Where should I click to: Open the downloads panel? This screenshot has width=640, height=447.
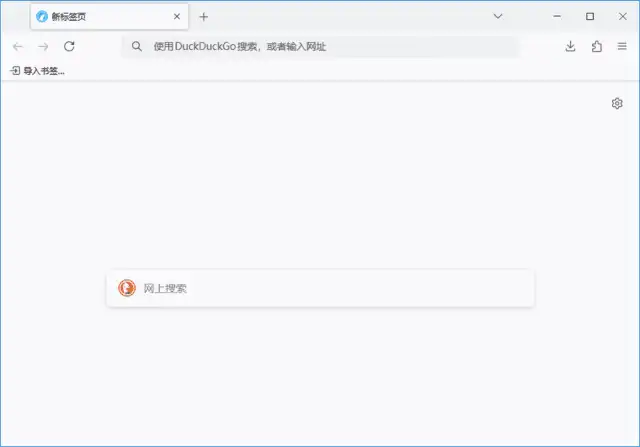[571, 46]
